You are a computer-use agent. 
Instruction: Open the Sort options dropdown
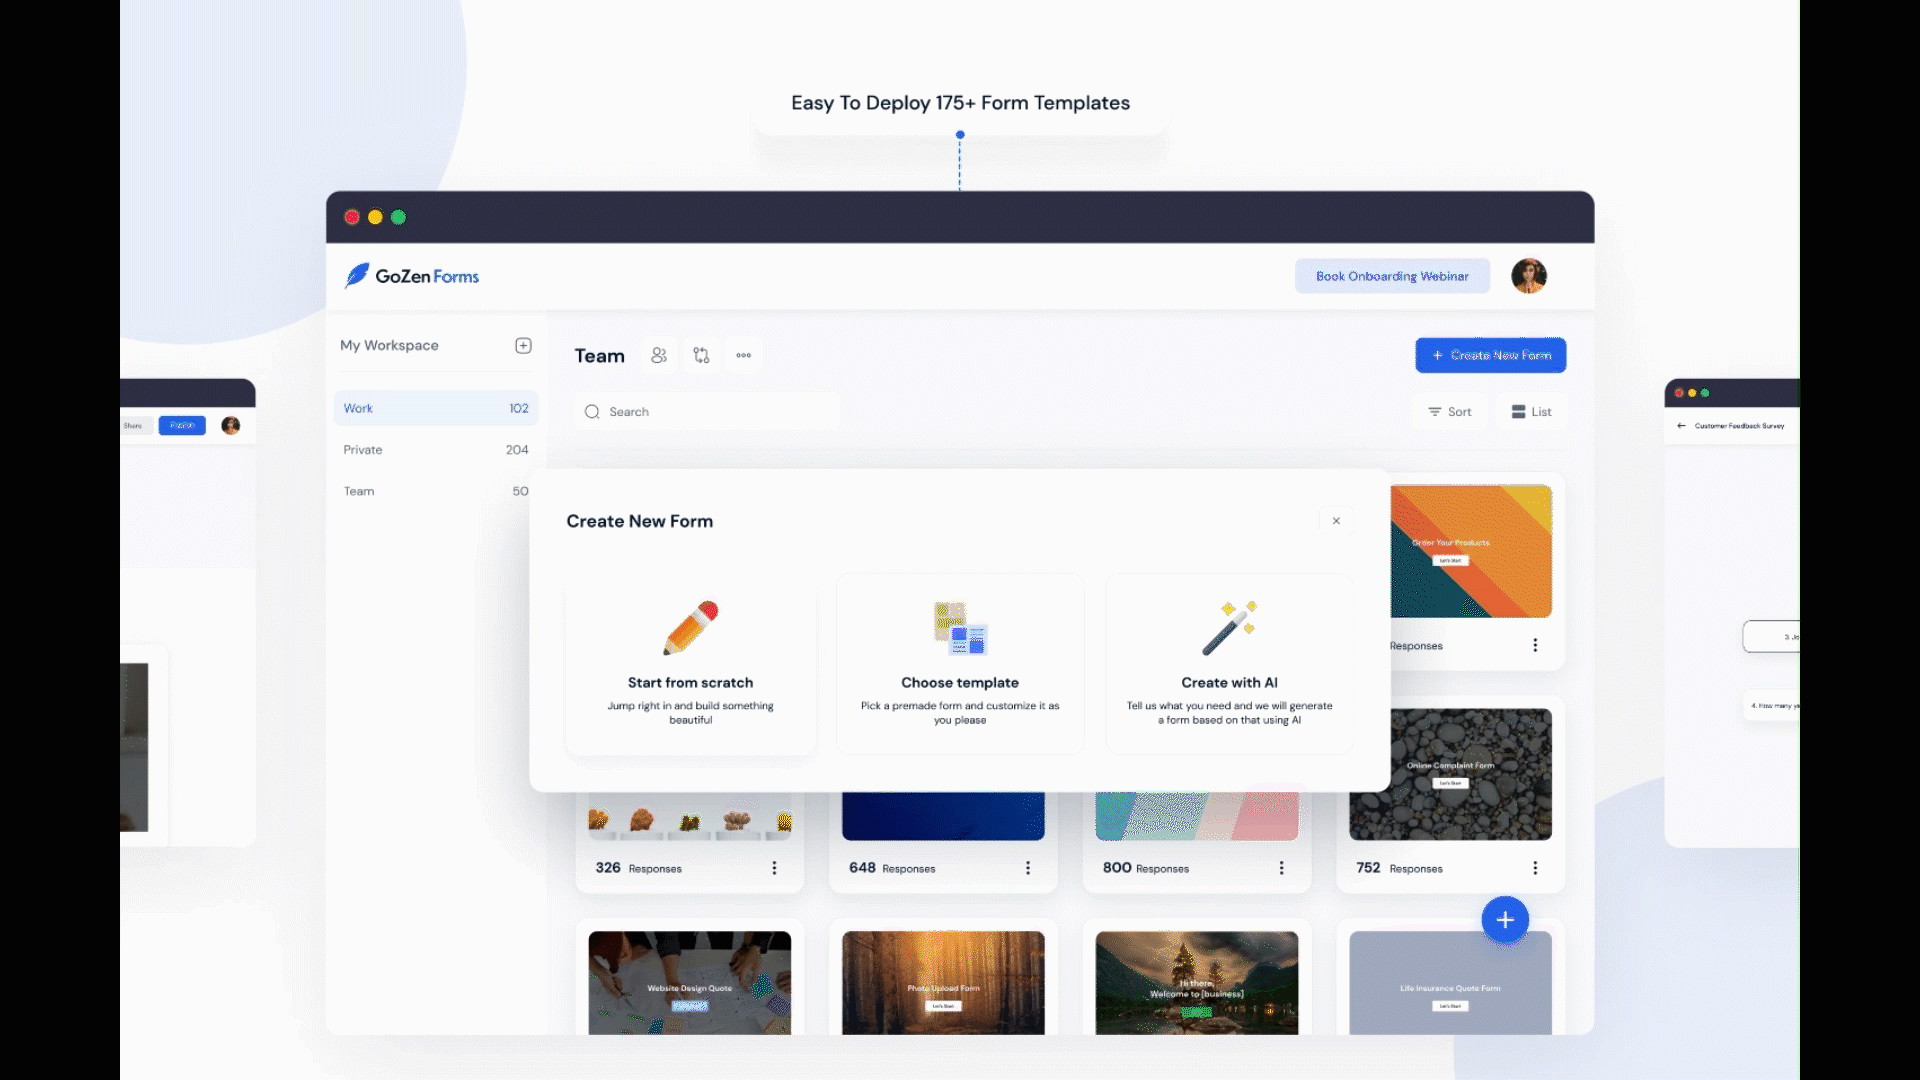pyautogui.click(x=1449, y=412)
